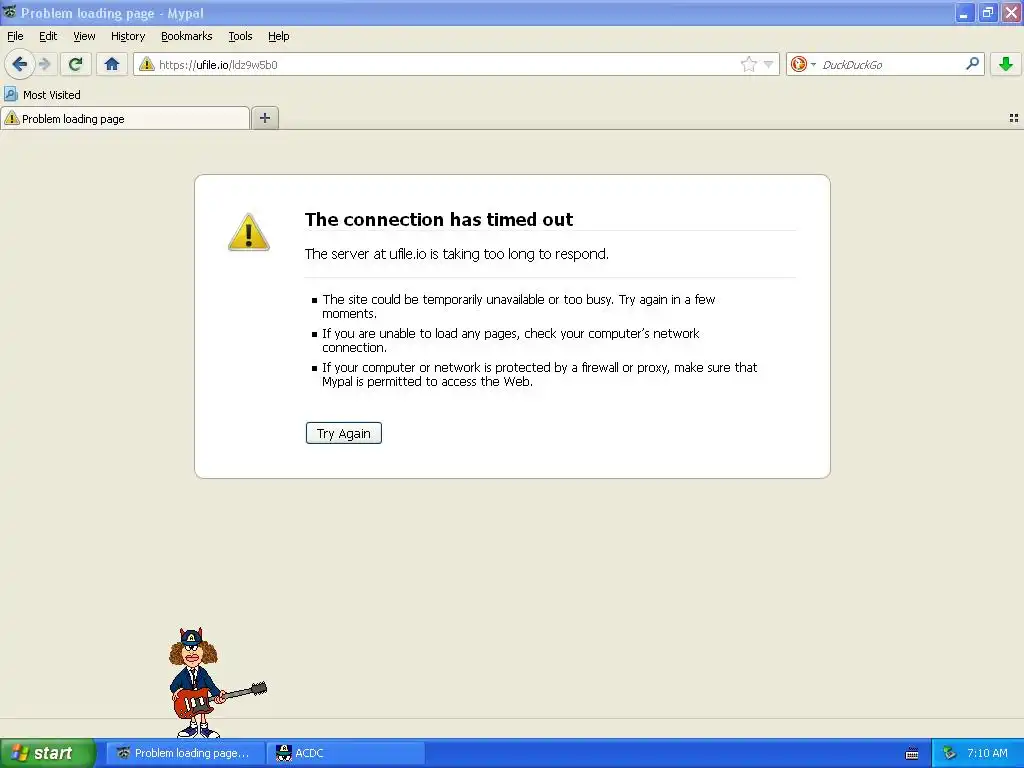Select the Problem loading page tab
This screenshot has height=768, width=1024.
coord(125,118)
